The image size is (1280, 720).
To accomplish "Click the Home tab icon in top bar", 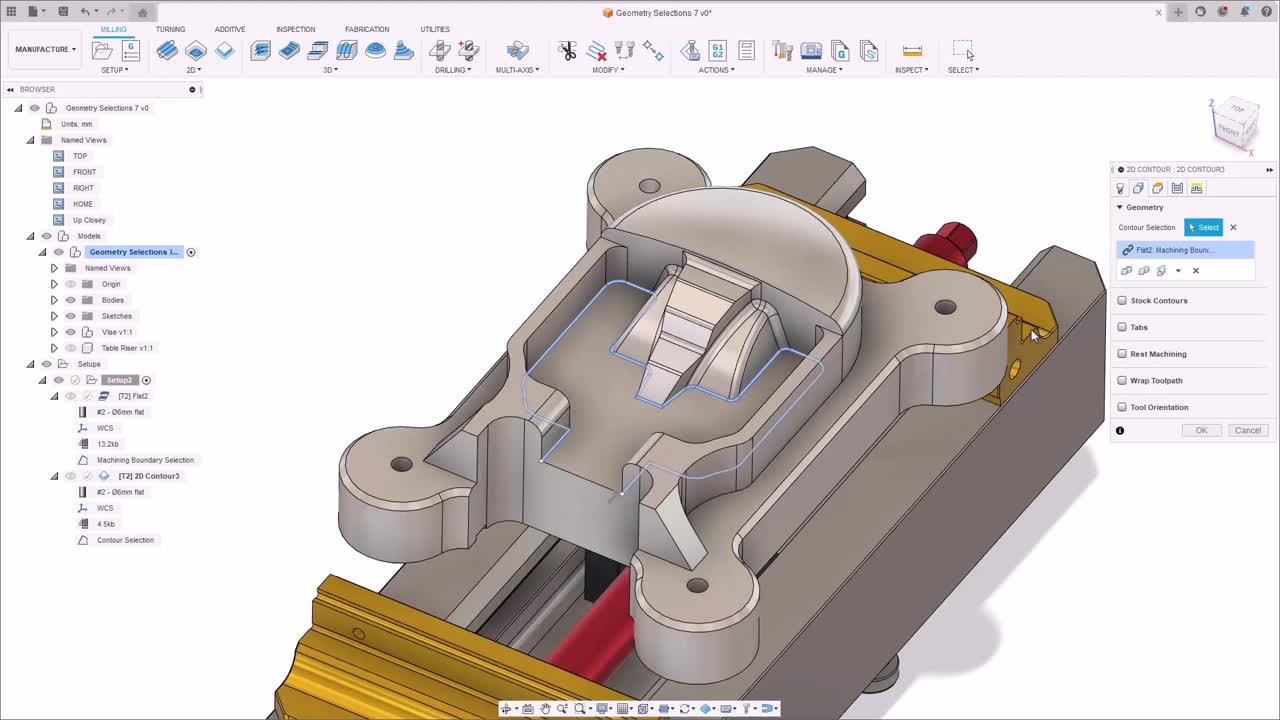I will pyautogui.click(x=142, y=12).
